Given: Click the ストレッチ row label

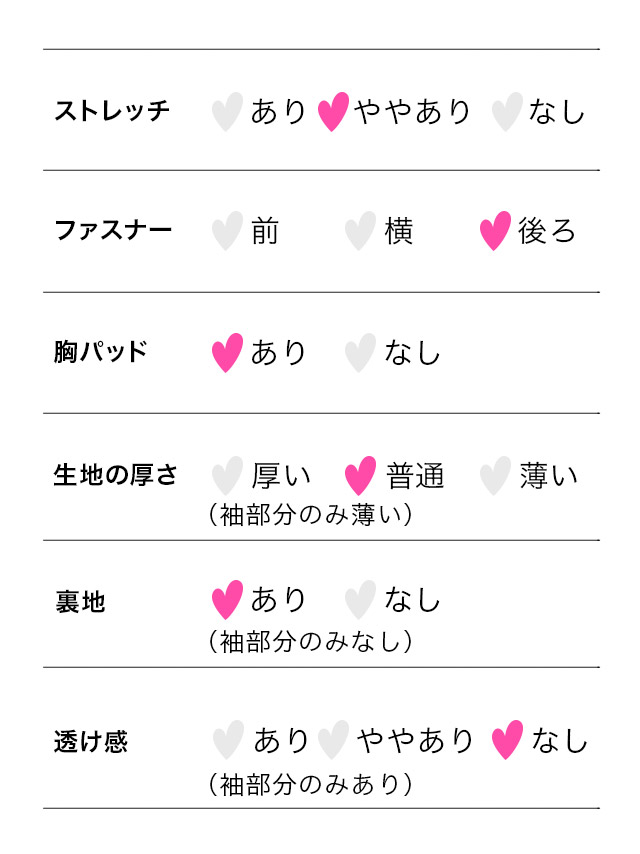Looking at the screenshot, I should pos(112,111).
